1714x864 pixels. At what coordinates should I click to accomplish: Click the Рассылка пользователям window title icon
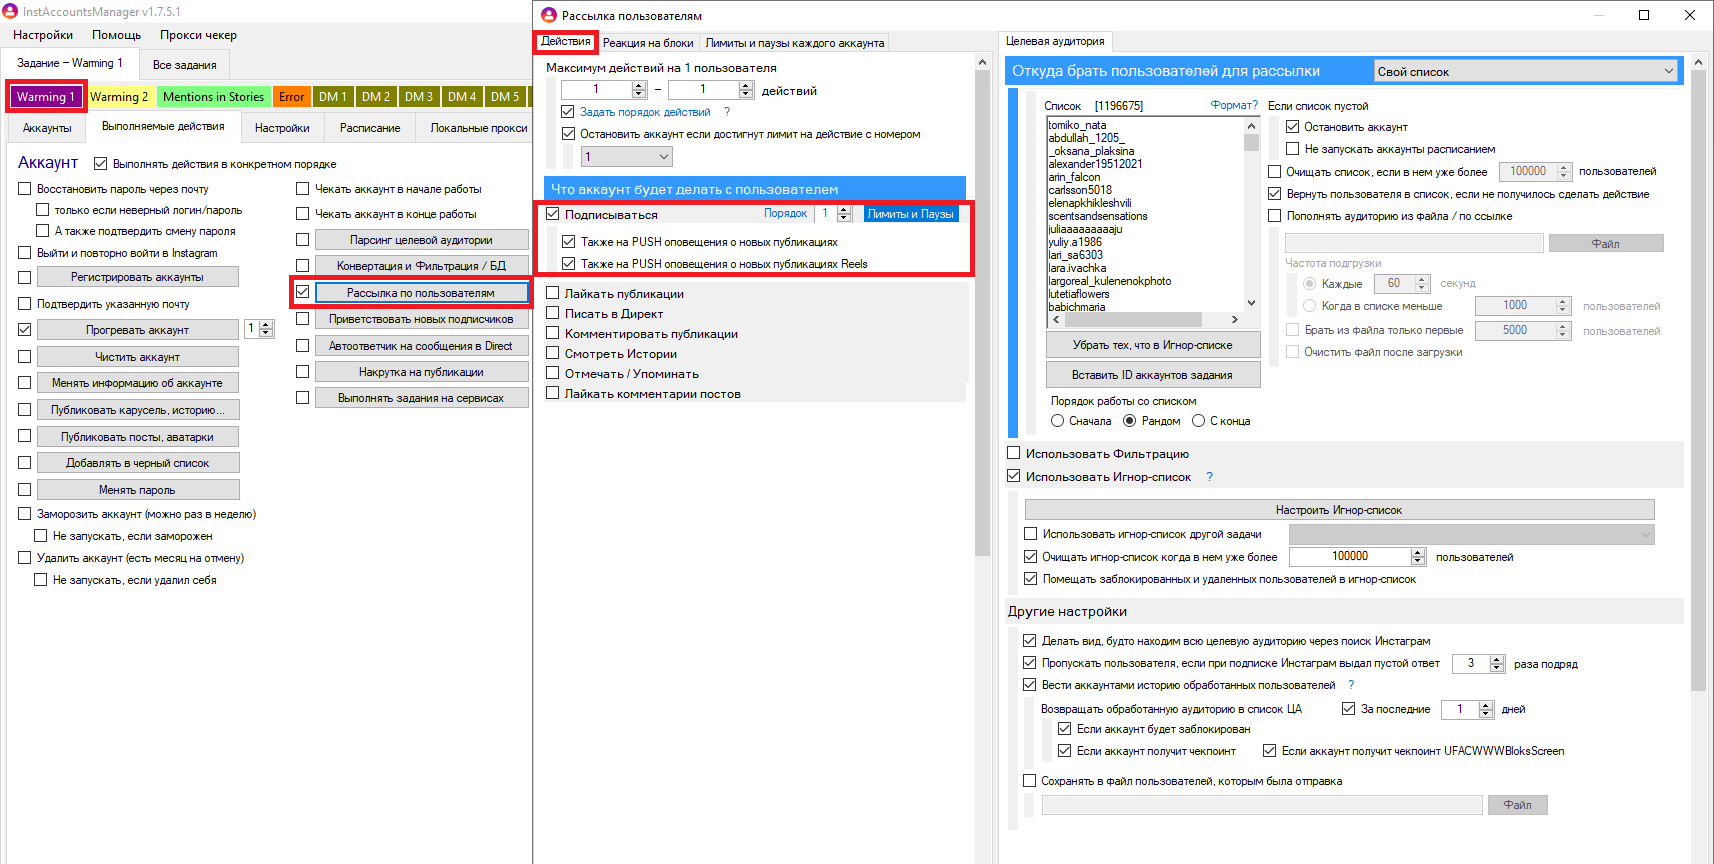549,15
